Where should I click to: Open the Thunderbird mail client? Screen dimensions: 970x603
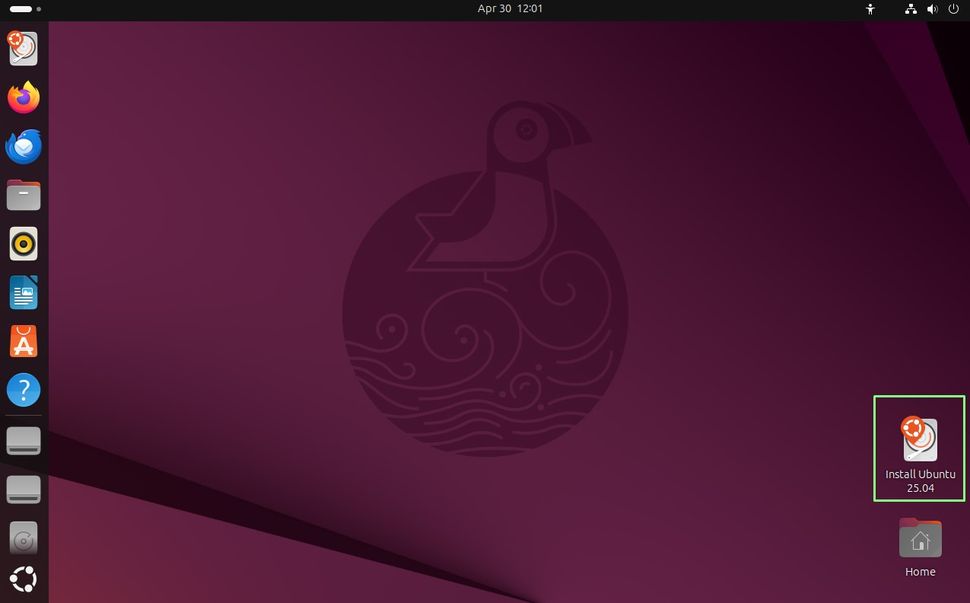click(23, 146)
